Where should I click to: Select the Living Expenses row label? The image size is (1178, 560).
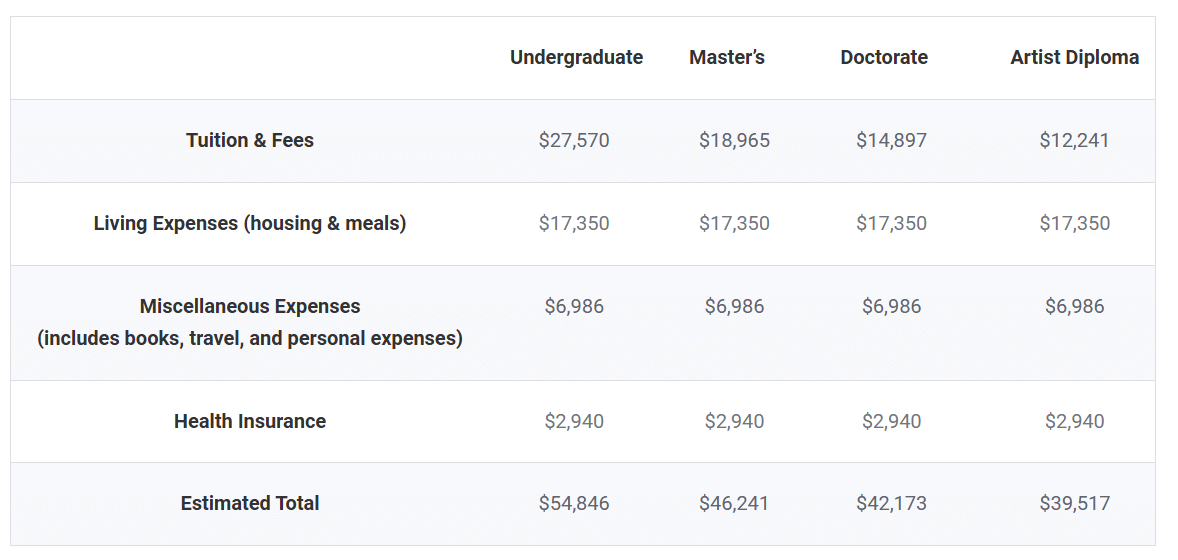click(x=250, y=223)
